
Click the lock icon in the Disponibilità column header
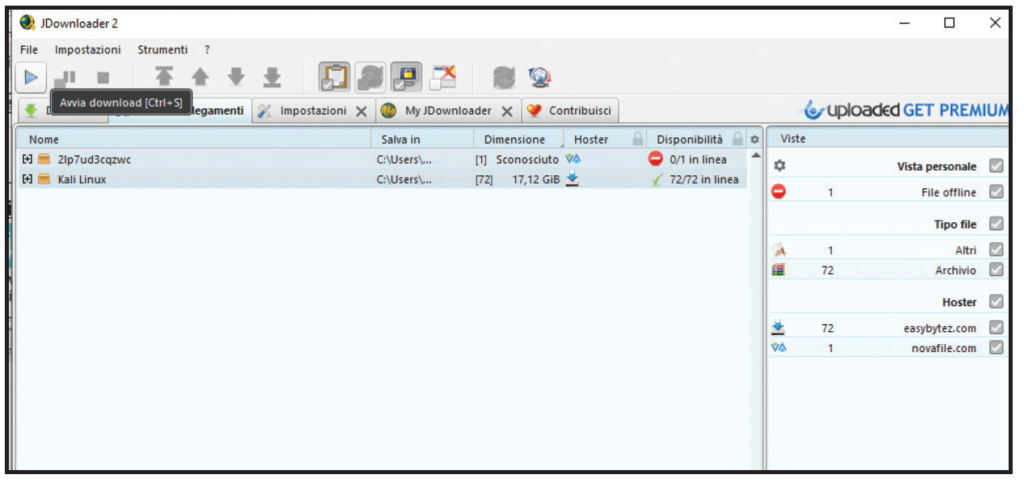(x=738, y=139)
